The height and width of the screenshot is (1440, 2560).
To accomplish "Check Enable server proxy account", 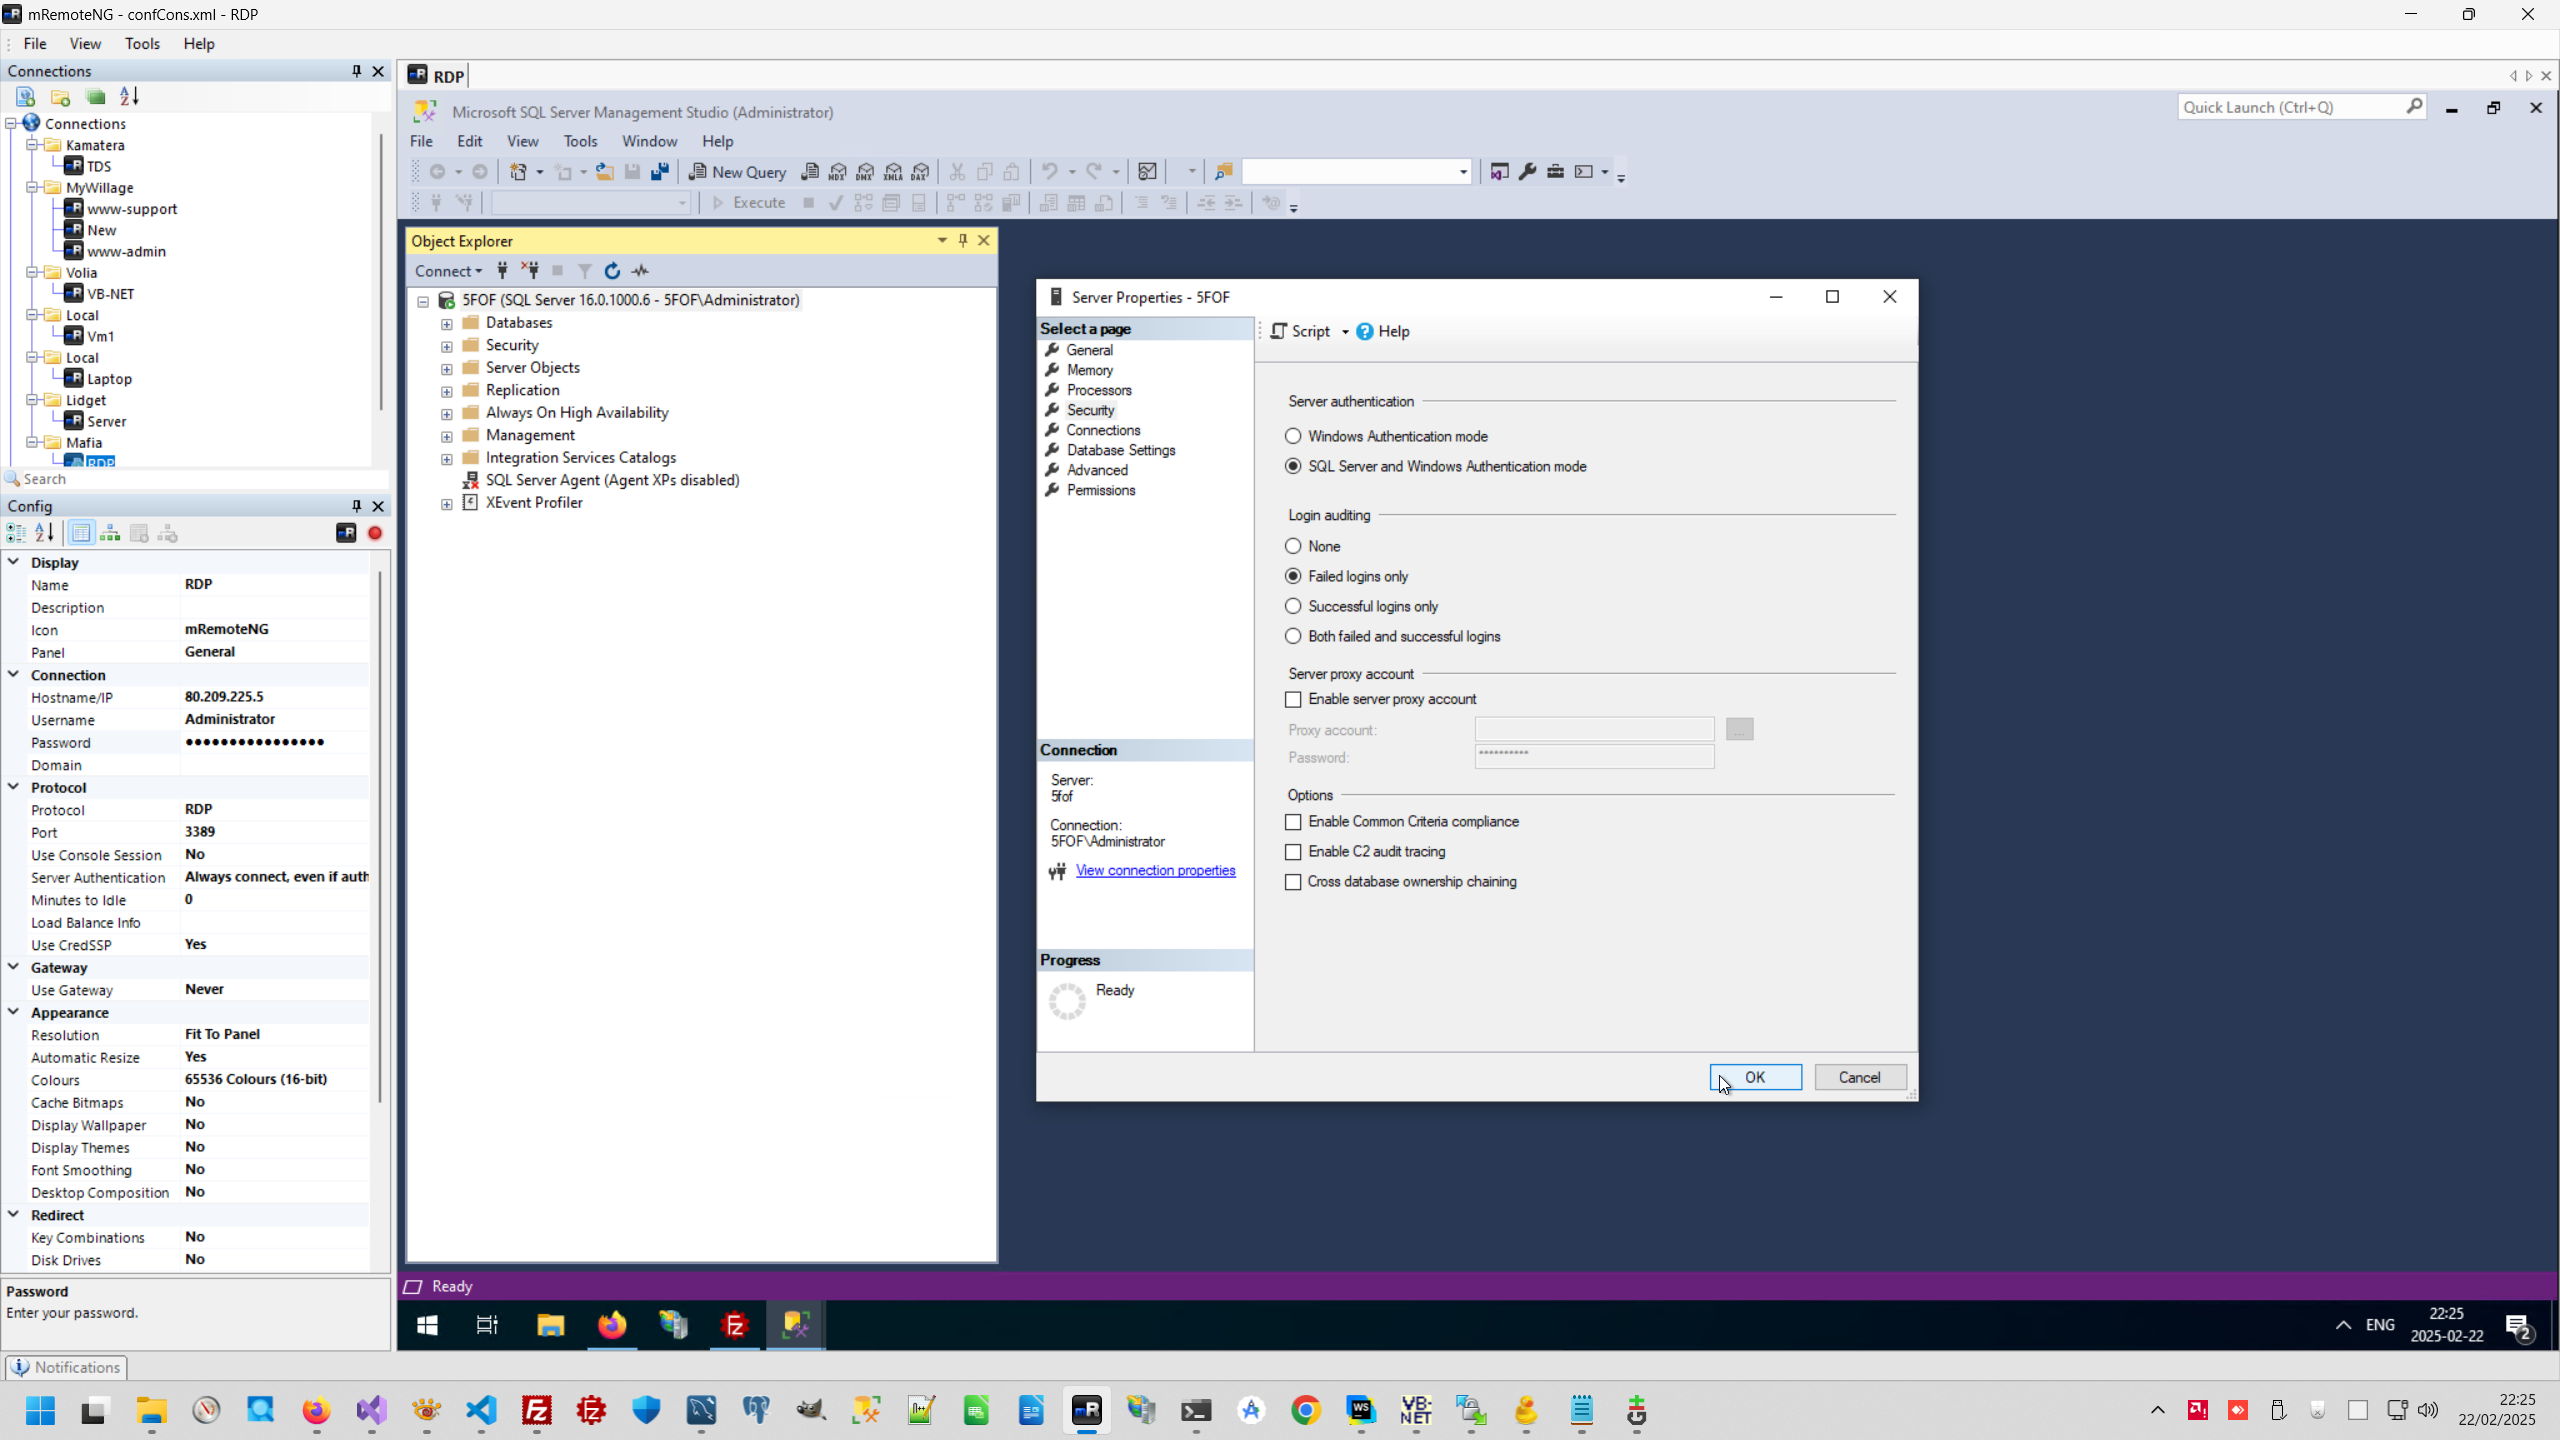I will tap(1293, 699).
